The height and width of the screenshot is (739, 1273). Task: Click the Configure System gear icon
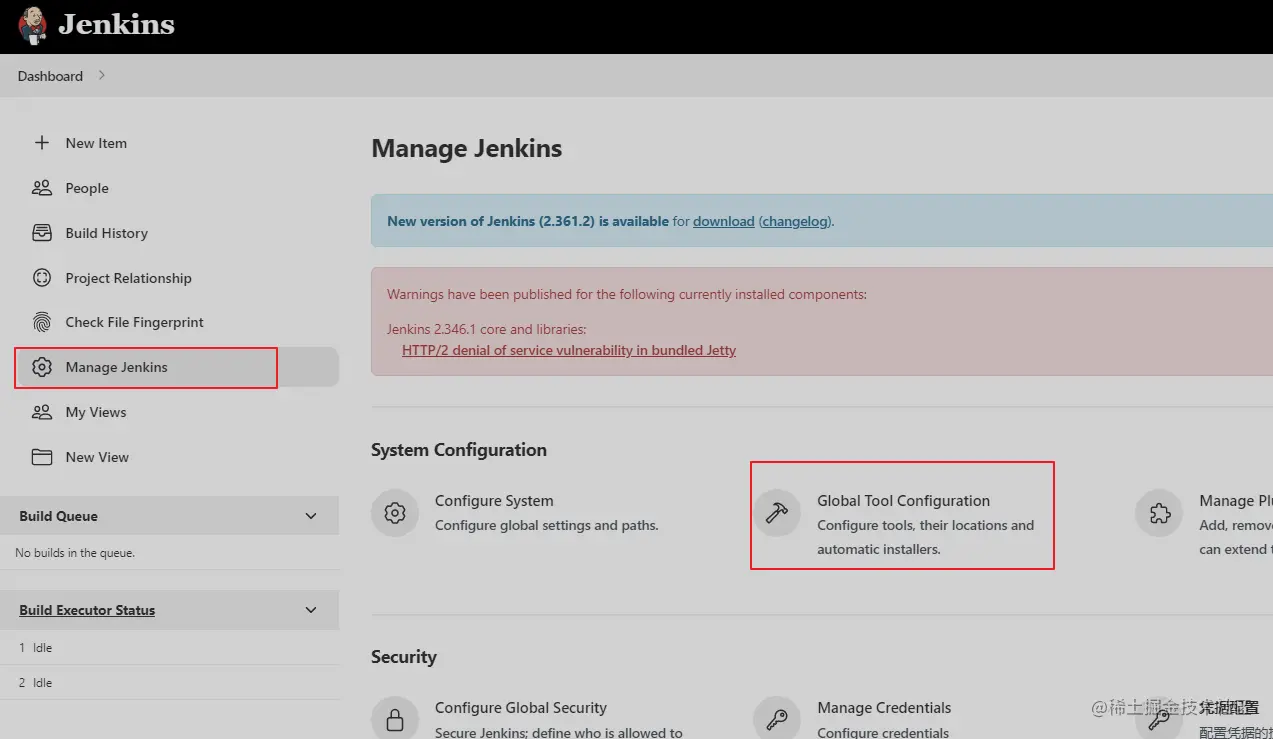(x=395, y=513)
